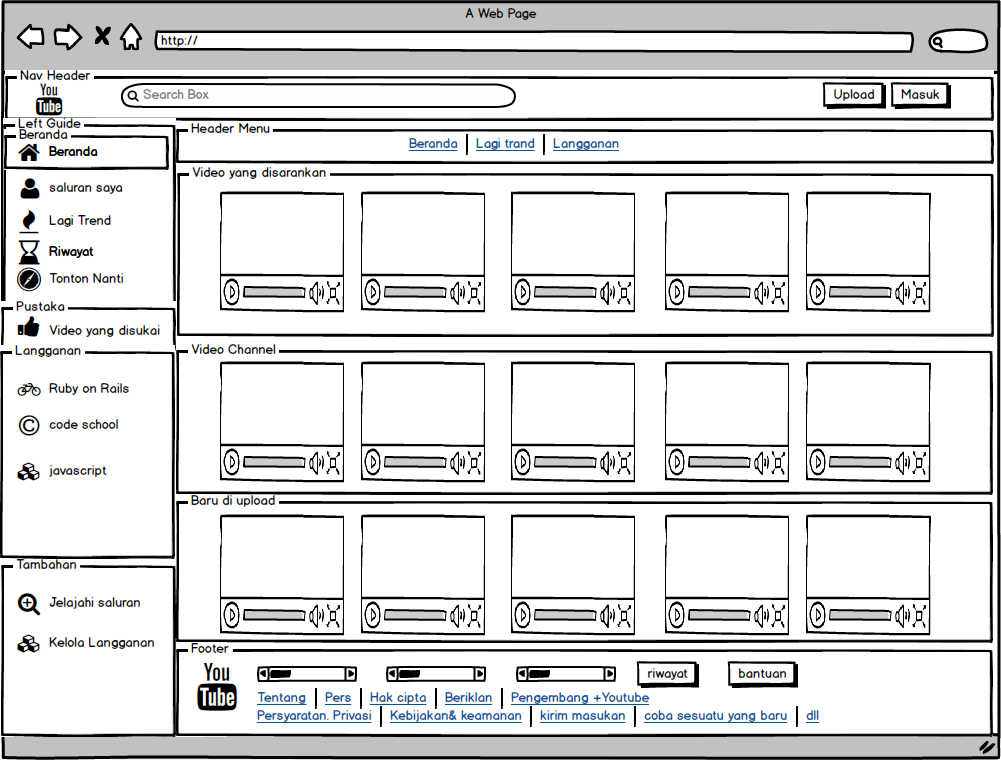Open the Hak cipta footer link
This screenshot has height=760, width=1001.
(398, 697)
